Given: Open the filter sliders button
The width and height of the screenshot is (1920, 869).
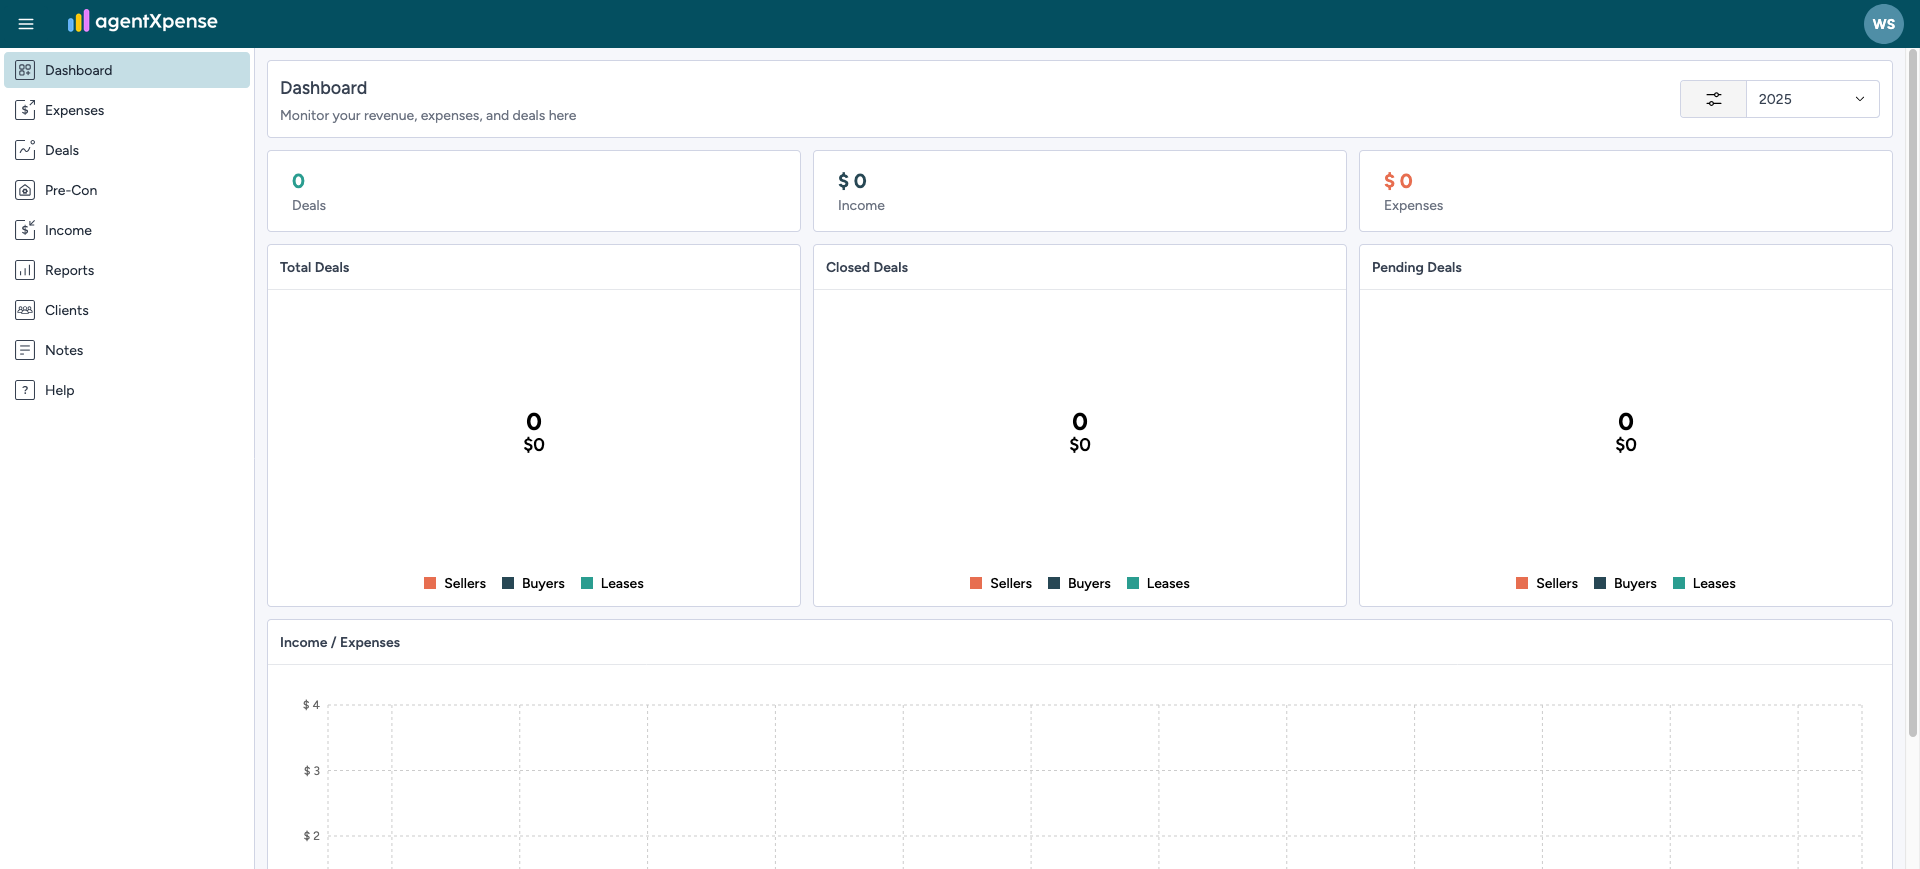Looking at the screenshot, I should [x=1713, y=99].
